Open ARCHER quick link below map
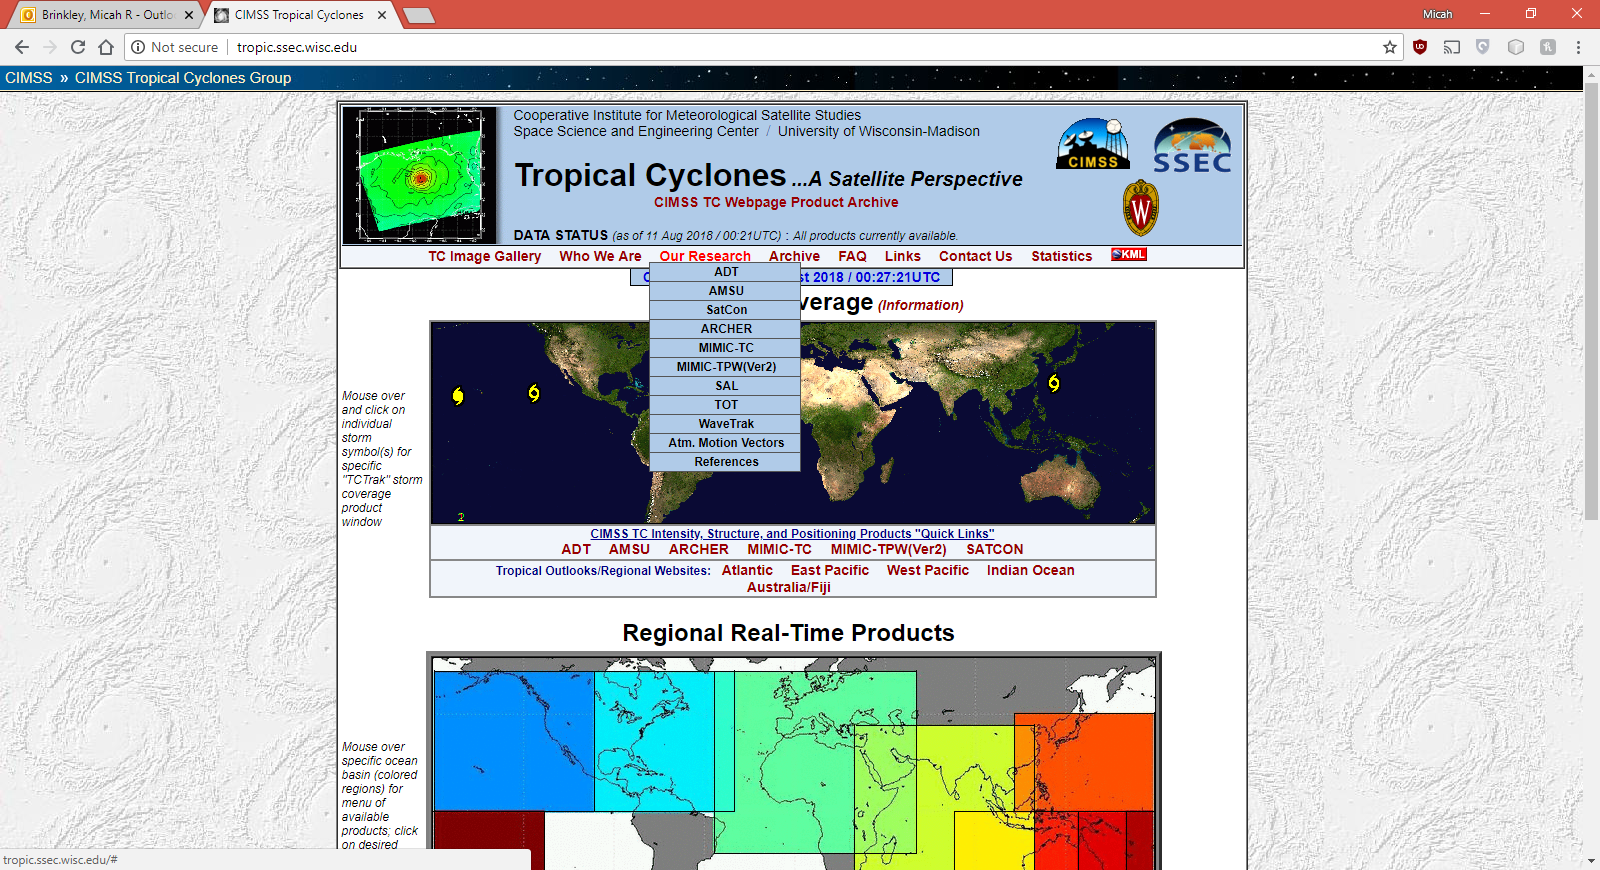1600x870 pixels. pyautogui.click(x=699, y=549)
